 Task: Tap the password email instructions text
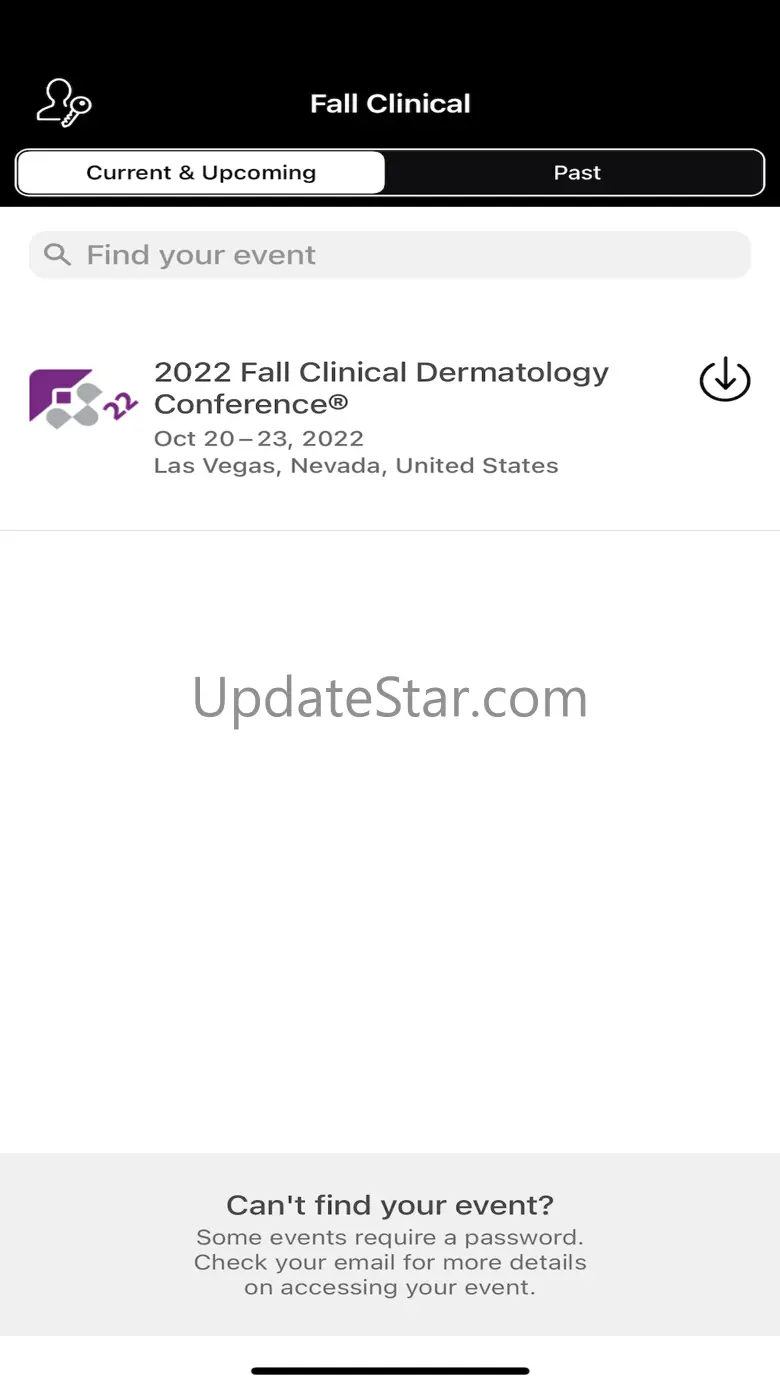tap(390, 1262)
